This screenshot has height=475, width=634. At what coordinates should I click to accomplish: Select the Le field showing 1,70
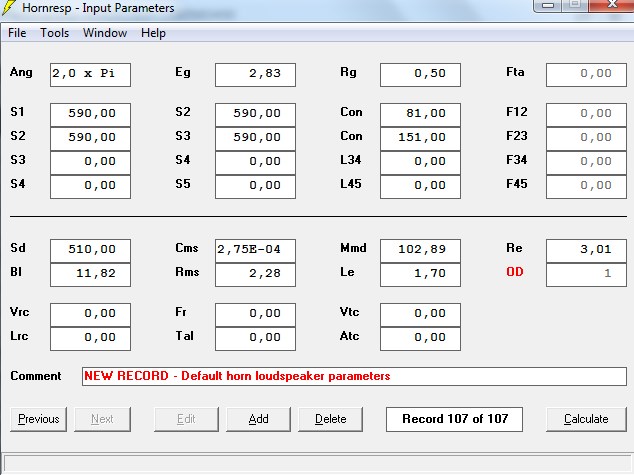[420, 274]
